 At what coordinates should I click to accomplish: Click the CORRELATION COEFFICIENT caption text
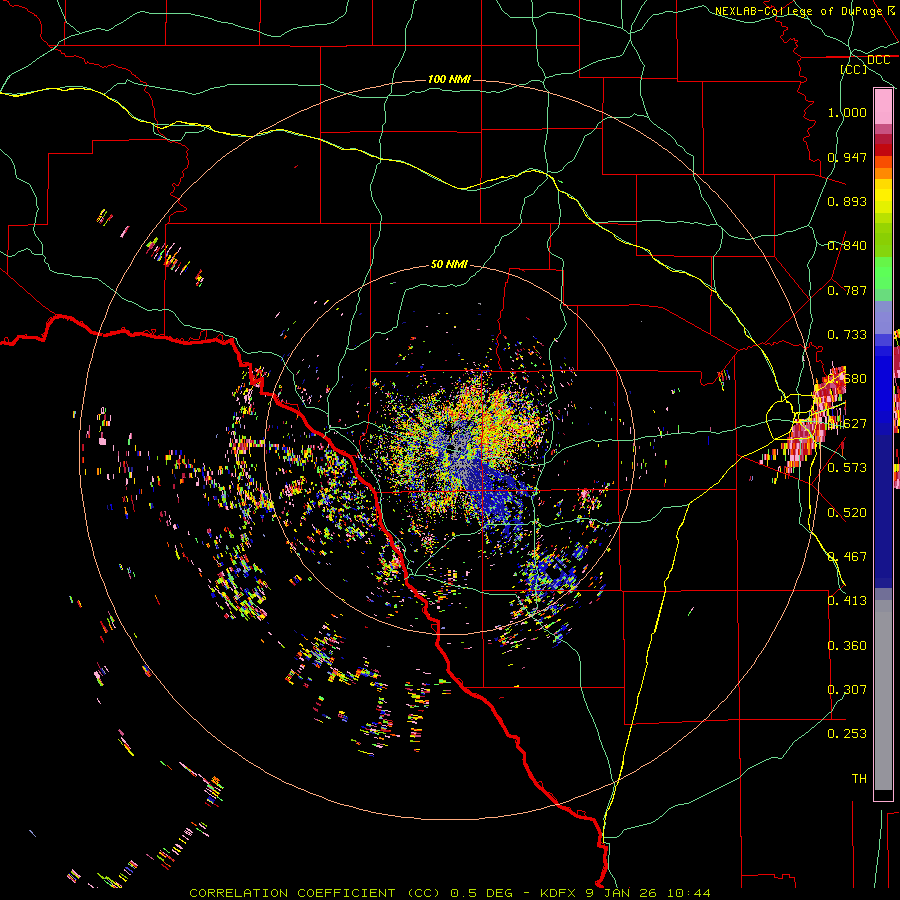[x=292, y=893]
